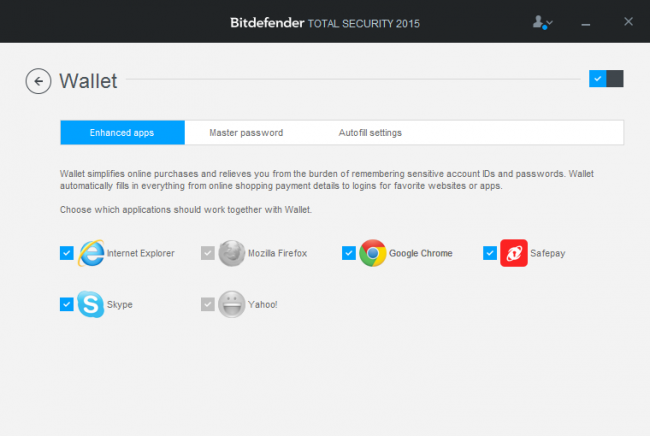Uncheck the Google Chrome checkbox
Screen dimensions: 650x436
349,253
